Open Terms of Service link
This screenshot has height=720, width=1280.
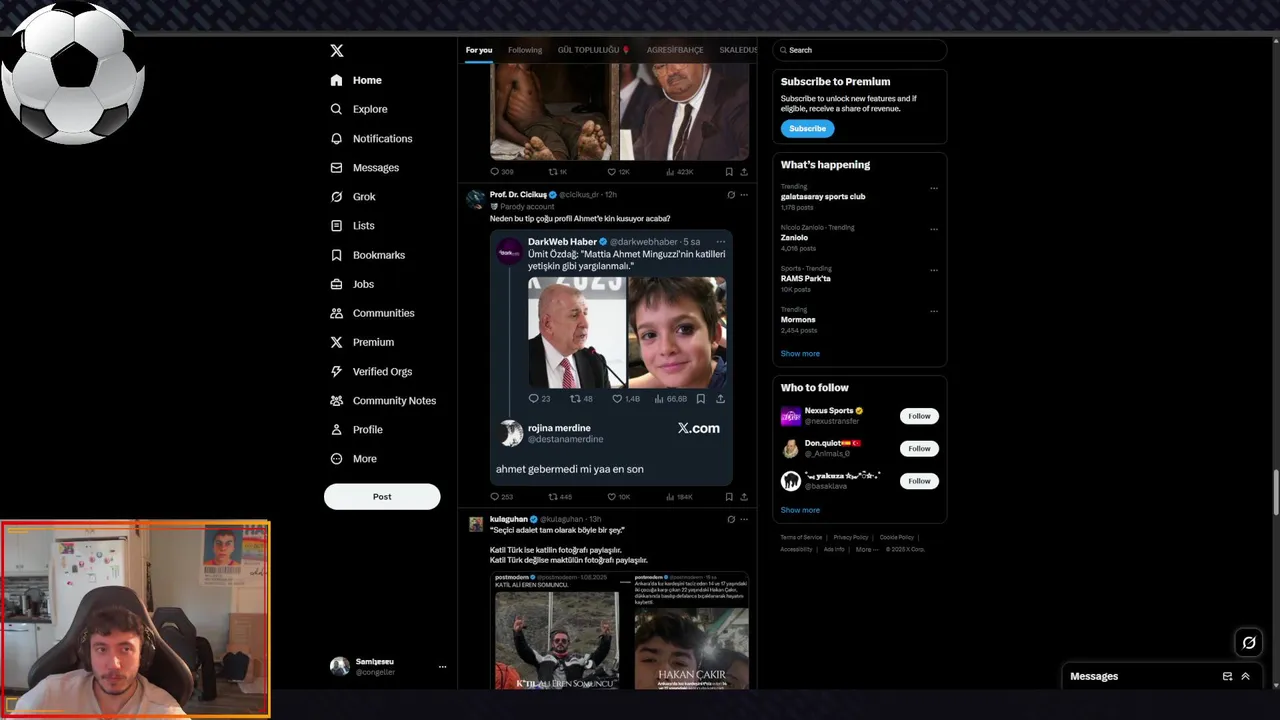click(801, 537)
